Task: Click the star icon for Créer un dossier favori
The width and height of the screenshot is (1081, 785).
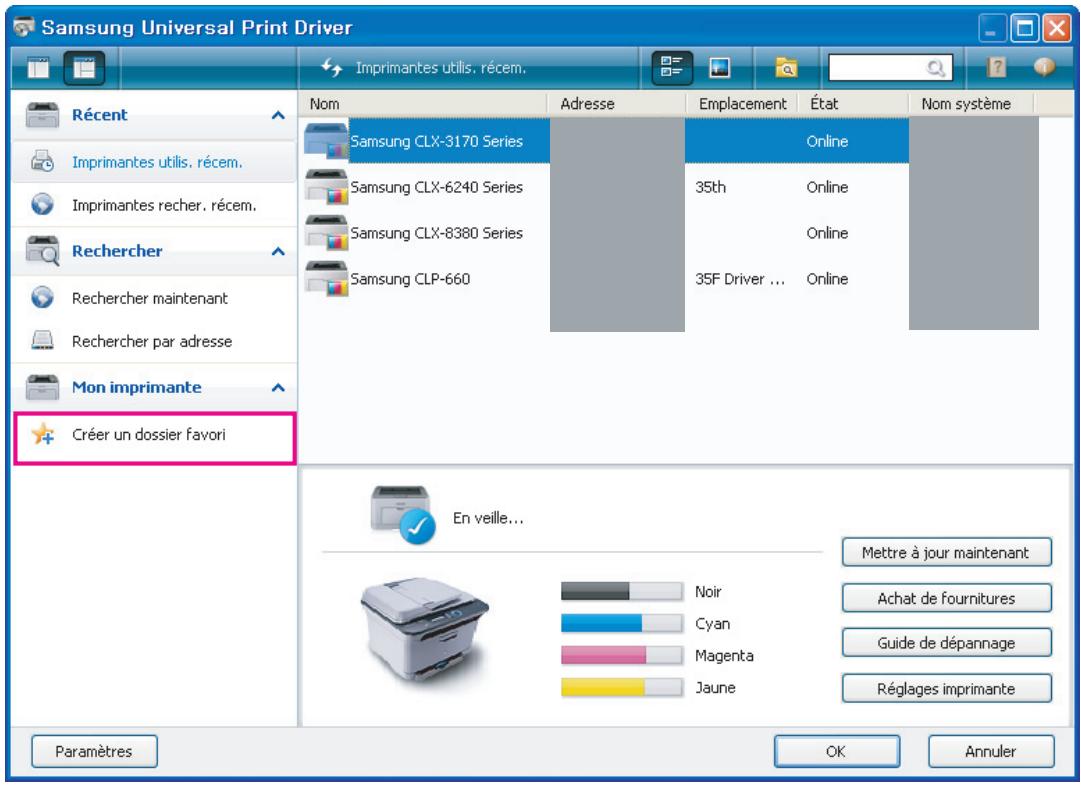Action: pyautogui.click(x=43, y=434)
